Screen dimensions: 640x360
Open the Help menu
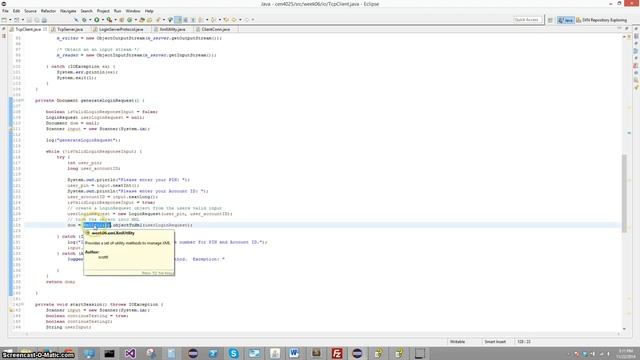[149, 11]
